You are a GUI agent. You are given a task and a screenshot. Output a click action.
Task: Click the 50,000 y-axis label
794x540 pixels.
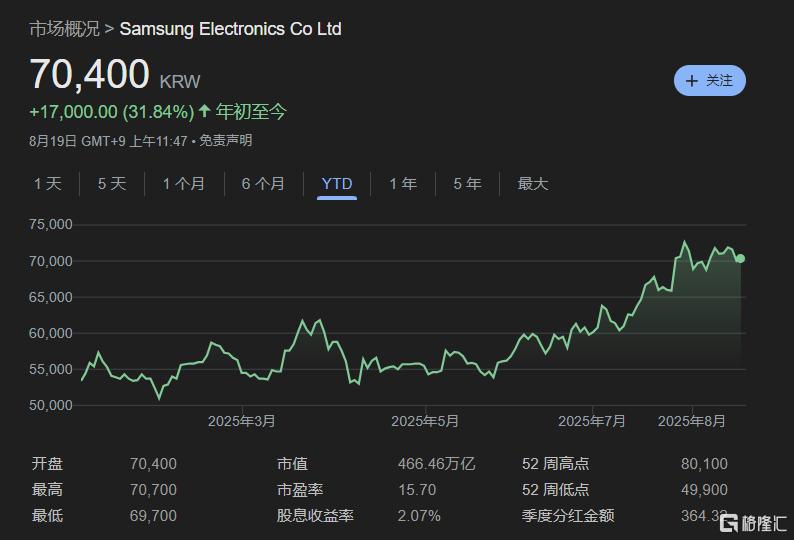(51, 405)
